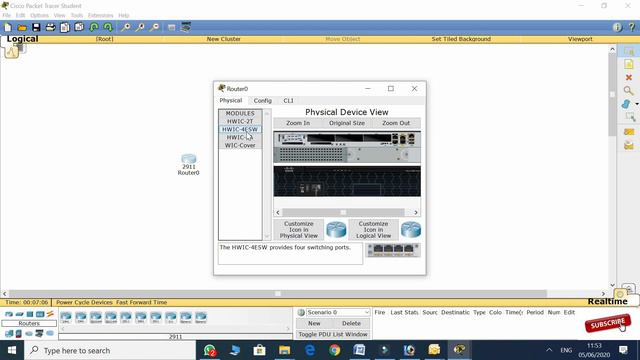
Task: Click Fast Forward Time
Action: pos(141,302)
